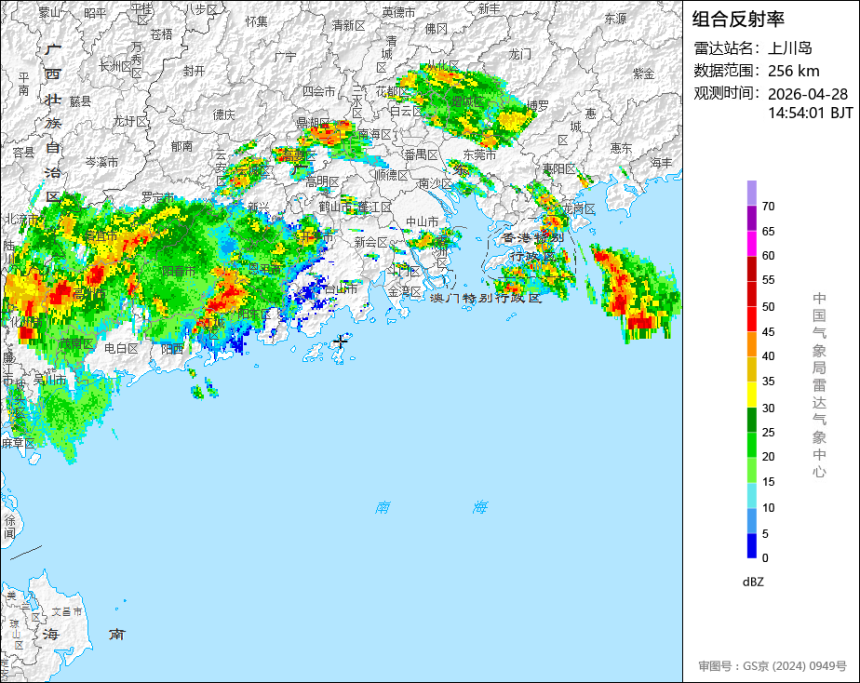Click the station name 上川岛

tap(790, 48)
